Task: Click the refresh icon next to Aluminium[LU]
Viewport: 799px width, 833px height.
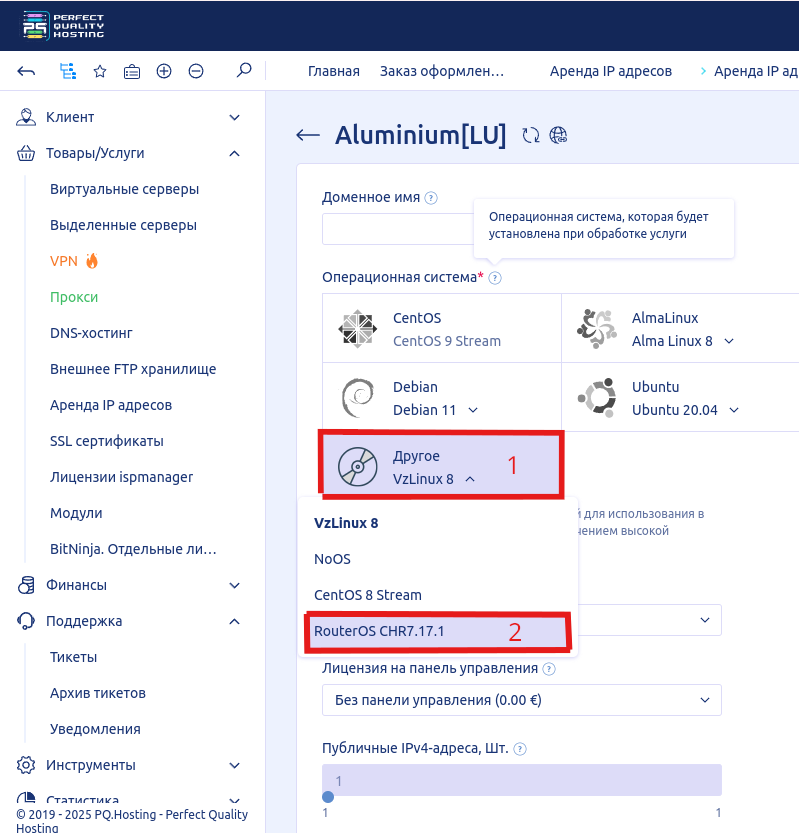Action: [531, 135]
